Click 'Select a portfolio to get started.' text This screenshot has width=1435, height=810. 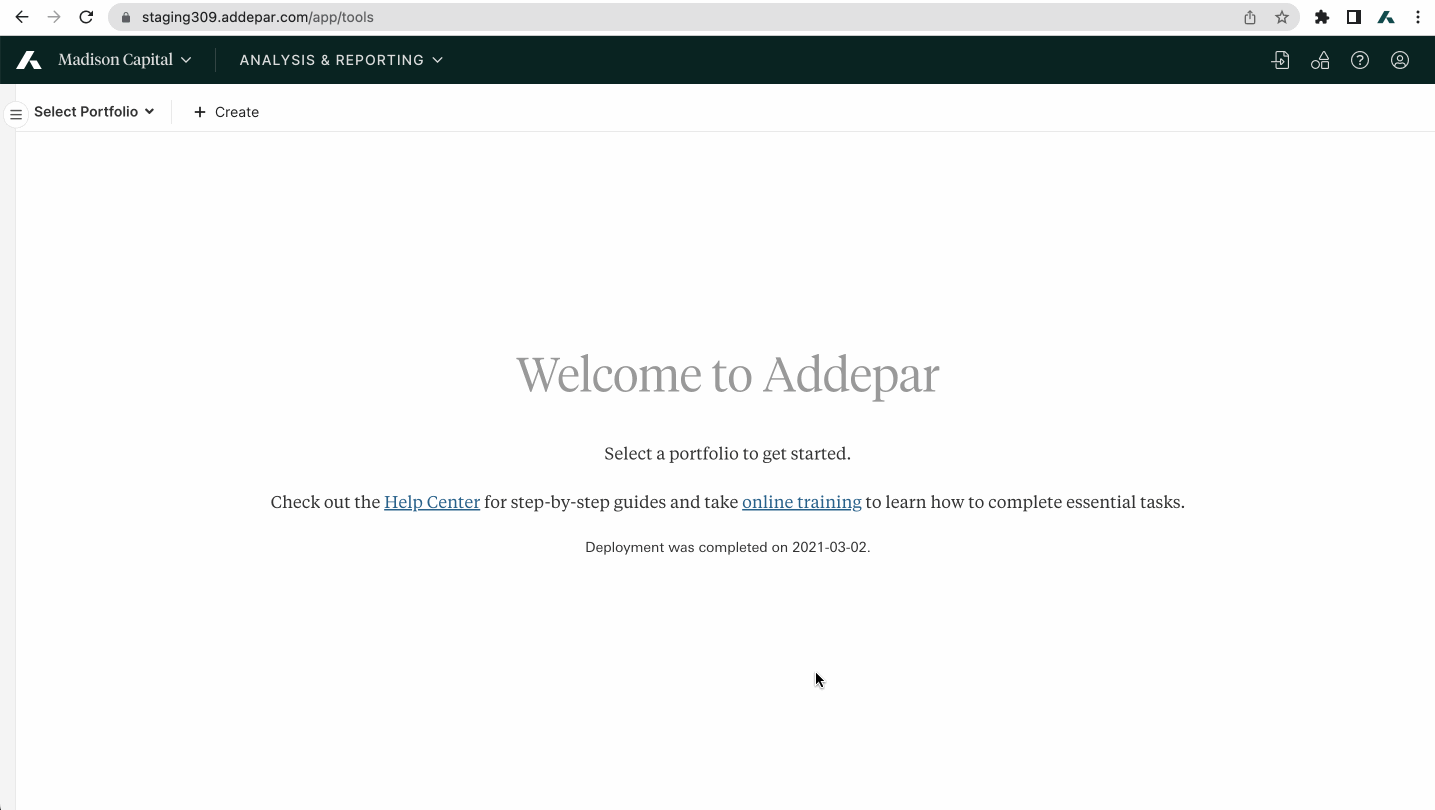coord(727,454)
